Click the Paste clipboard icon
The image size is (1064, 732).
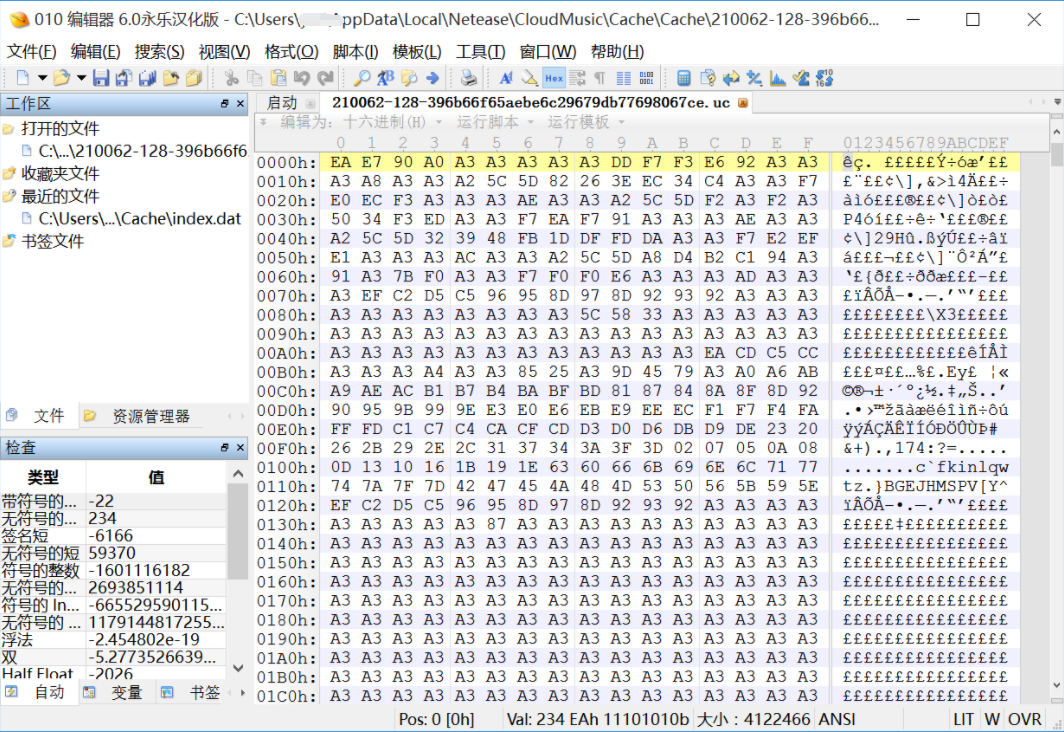point(278,78)
